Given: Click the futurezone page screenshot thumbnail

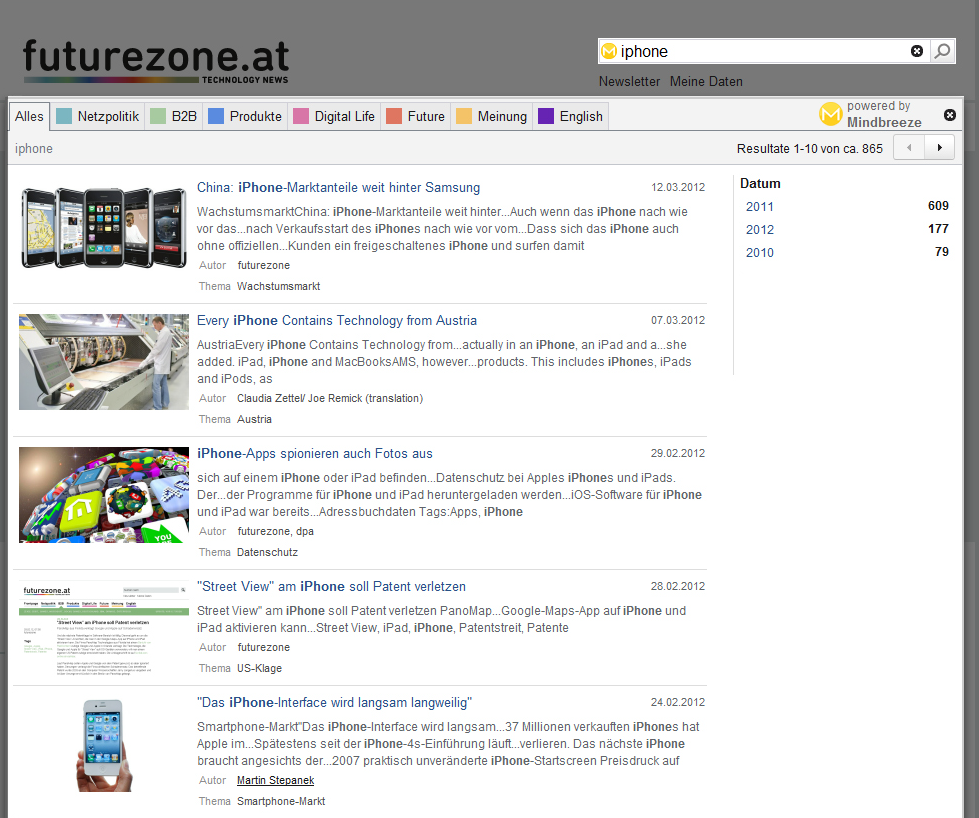Looking at the screenshot, I should point(104,628).
